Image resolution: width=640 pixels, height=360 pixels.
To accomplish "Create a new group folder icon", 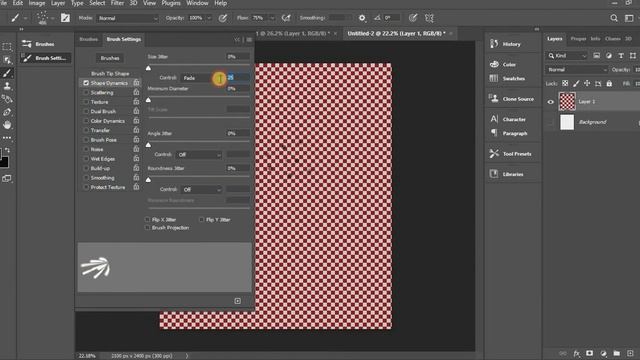I will click(617, 353).
